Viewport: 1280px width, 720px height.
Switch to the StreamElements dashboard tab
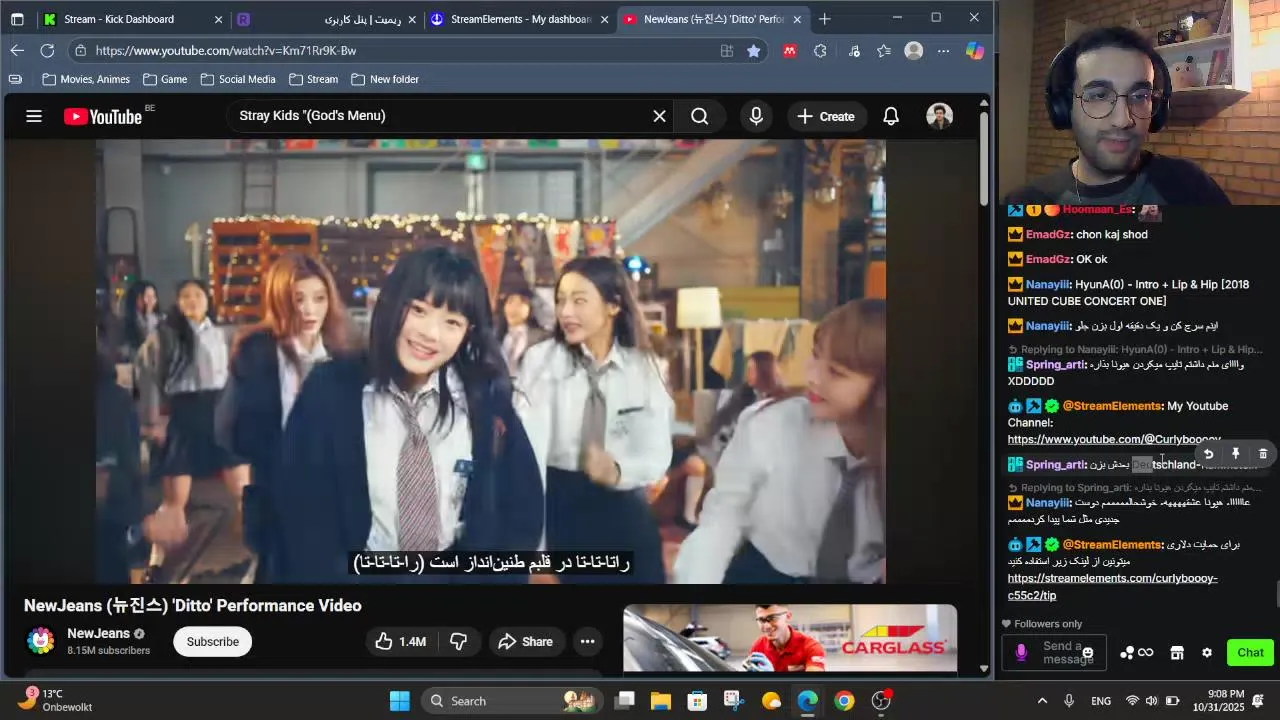pyautogui.click(x=519, y=19)
